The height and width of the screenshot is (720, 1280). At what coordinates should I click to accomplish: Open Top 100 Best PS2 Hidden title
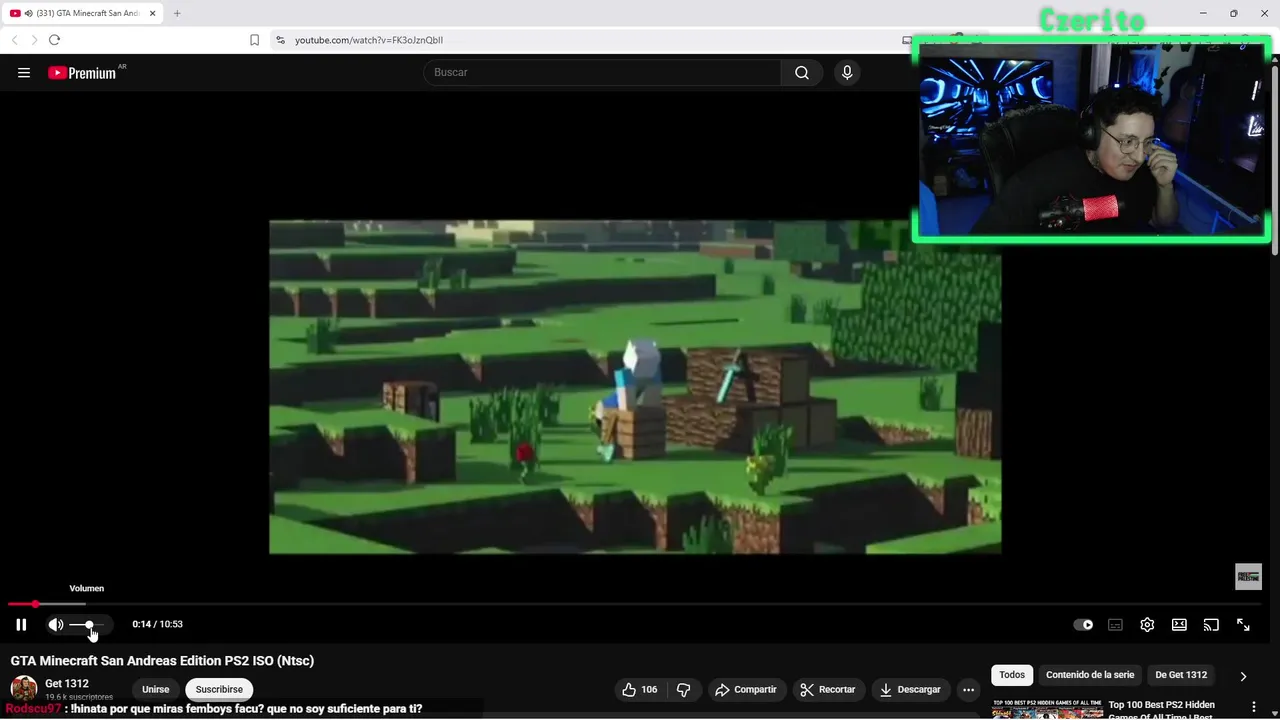click(1161, 710)
